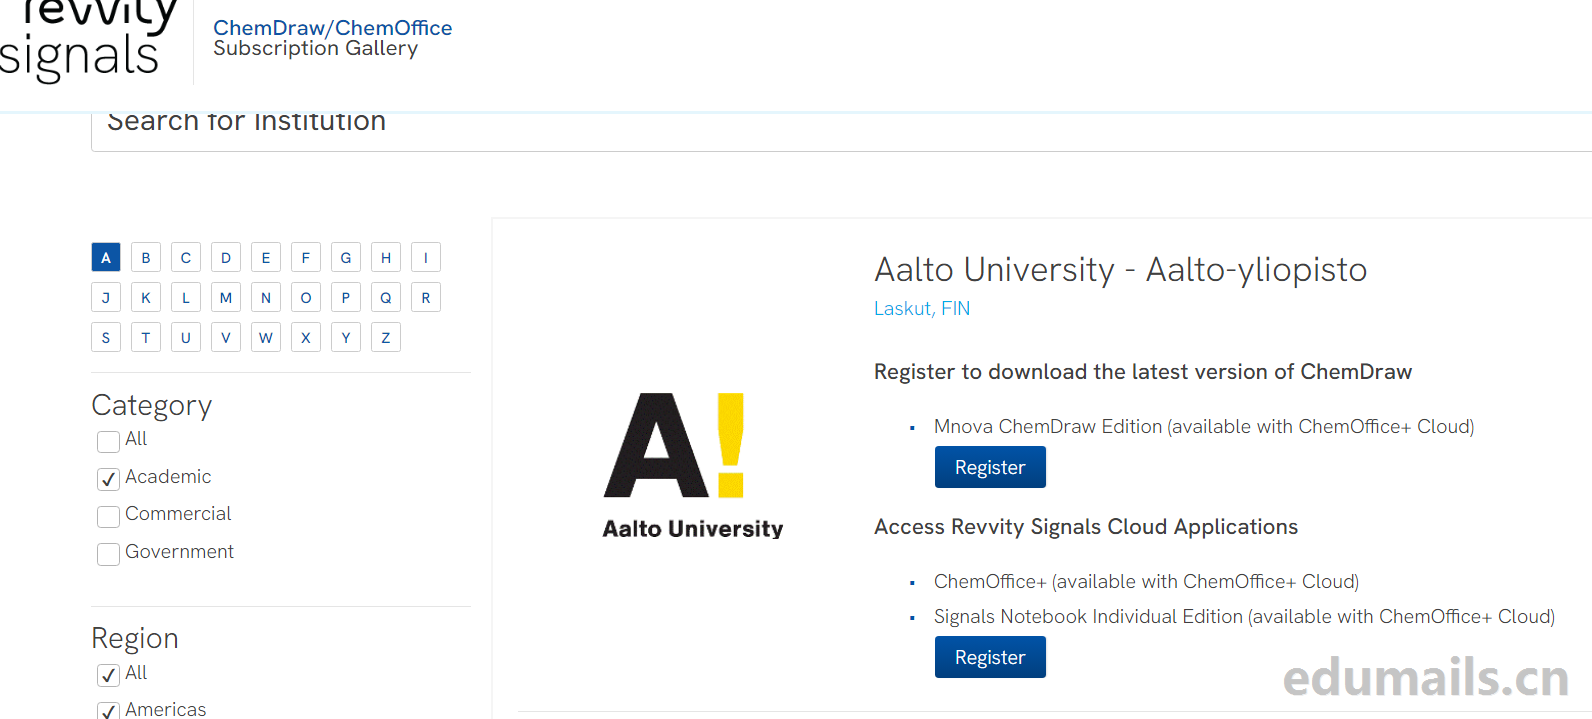The width and height of the screenshot is (1592, 719).
Task: Uncheck the Academic category checkbox
Action: [108, 479]
